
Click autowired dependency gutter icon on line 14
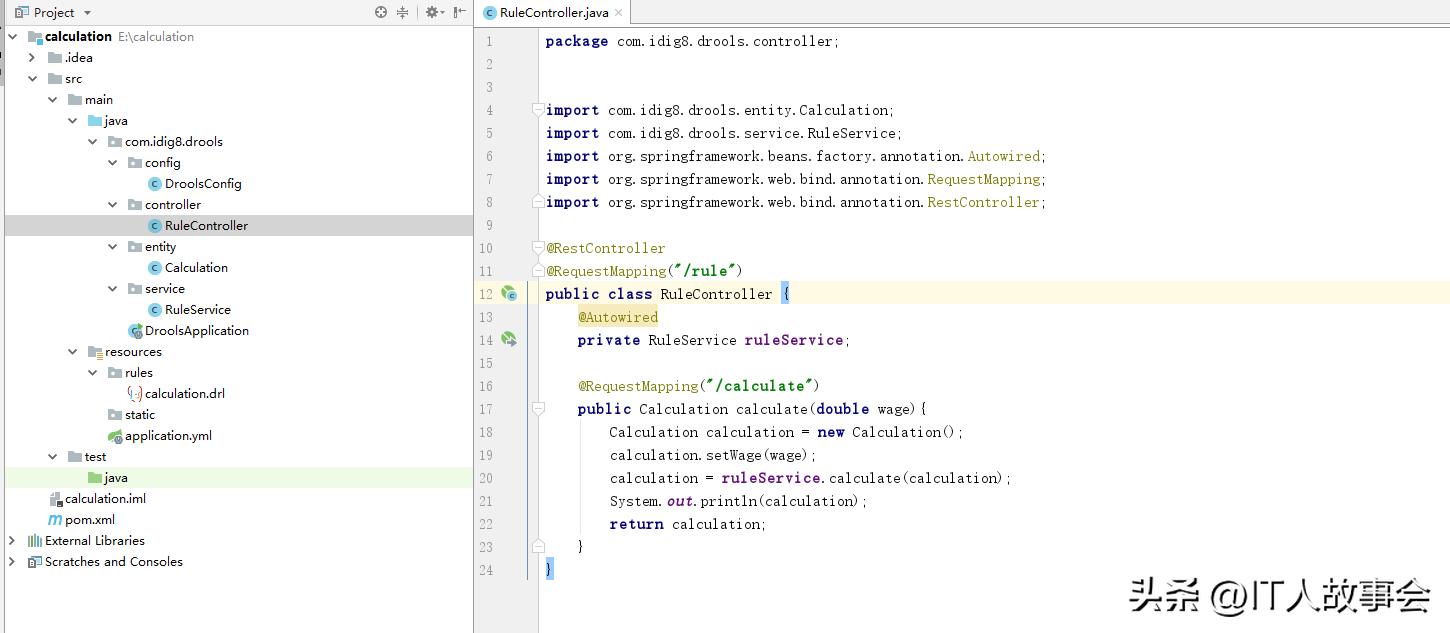(x=508, y=340)
